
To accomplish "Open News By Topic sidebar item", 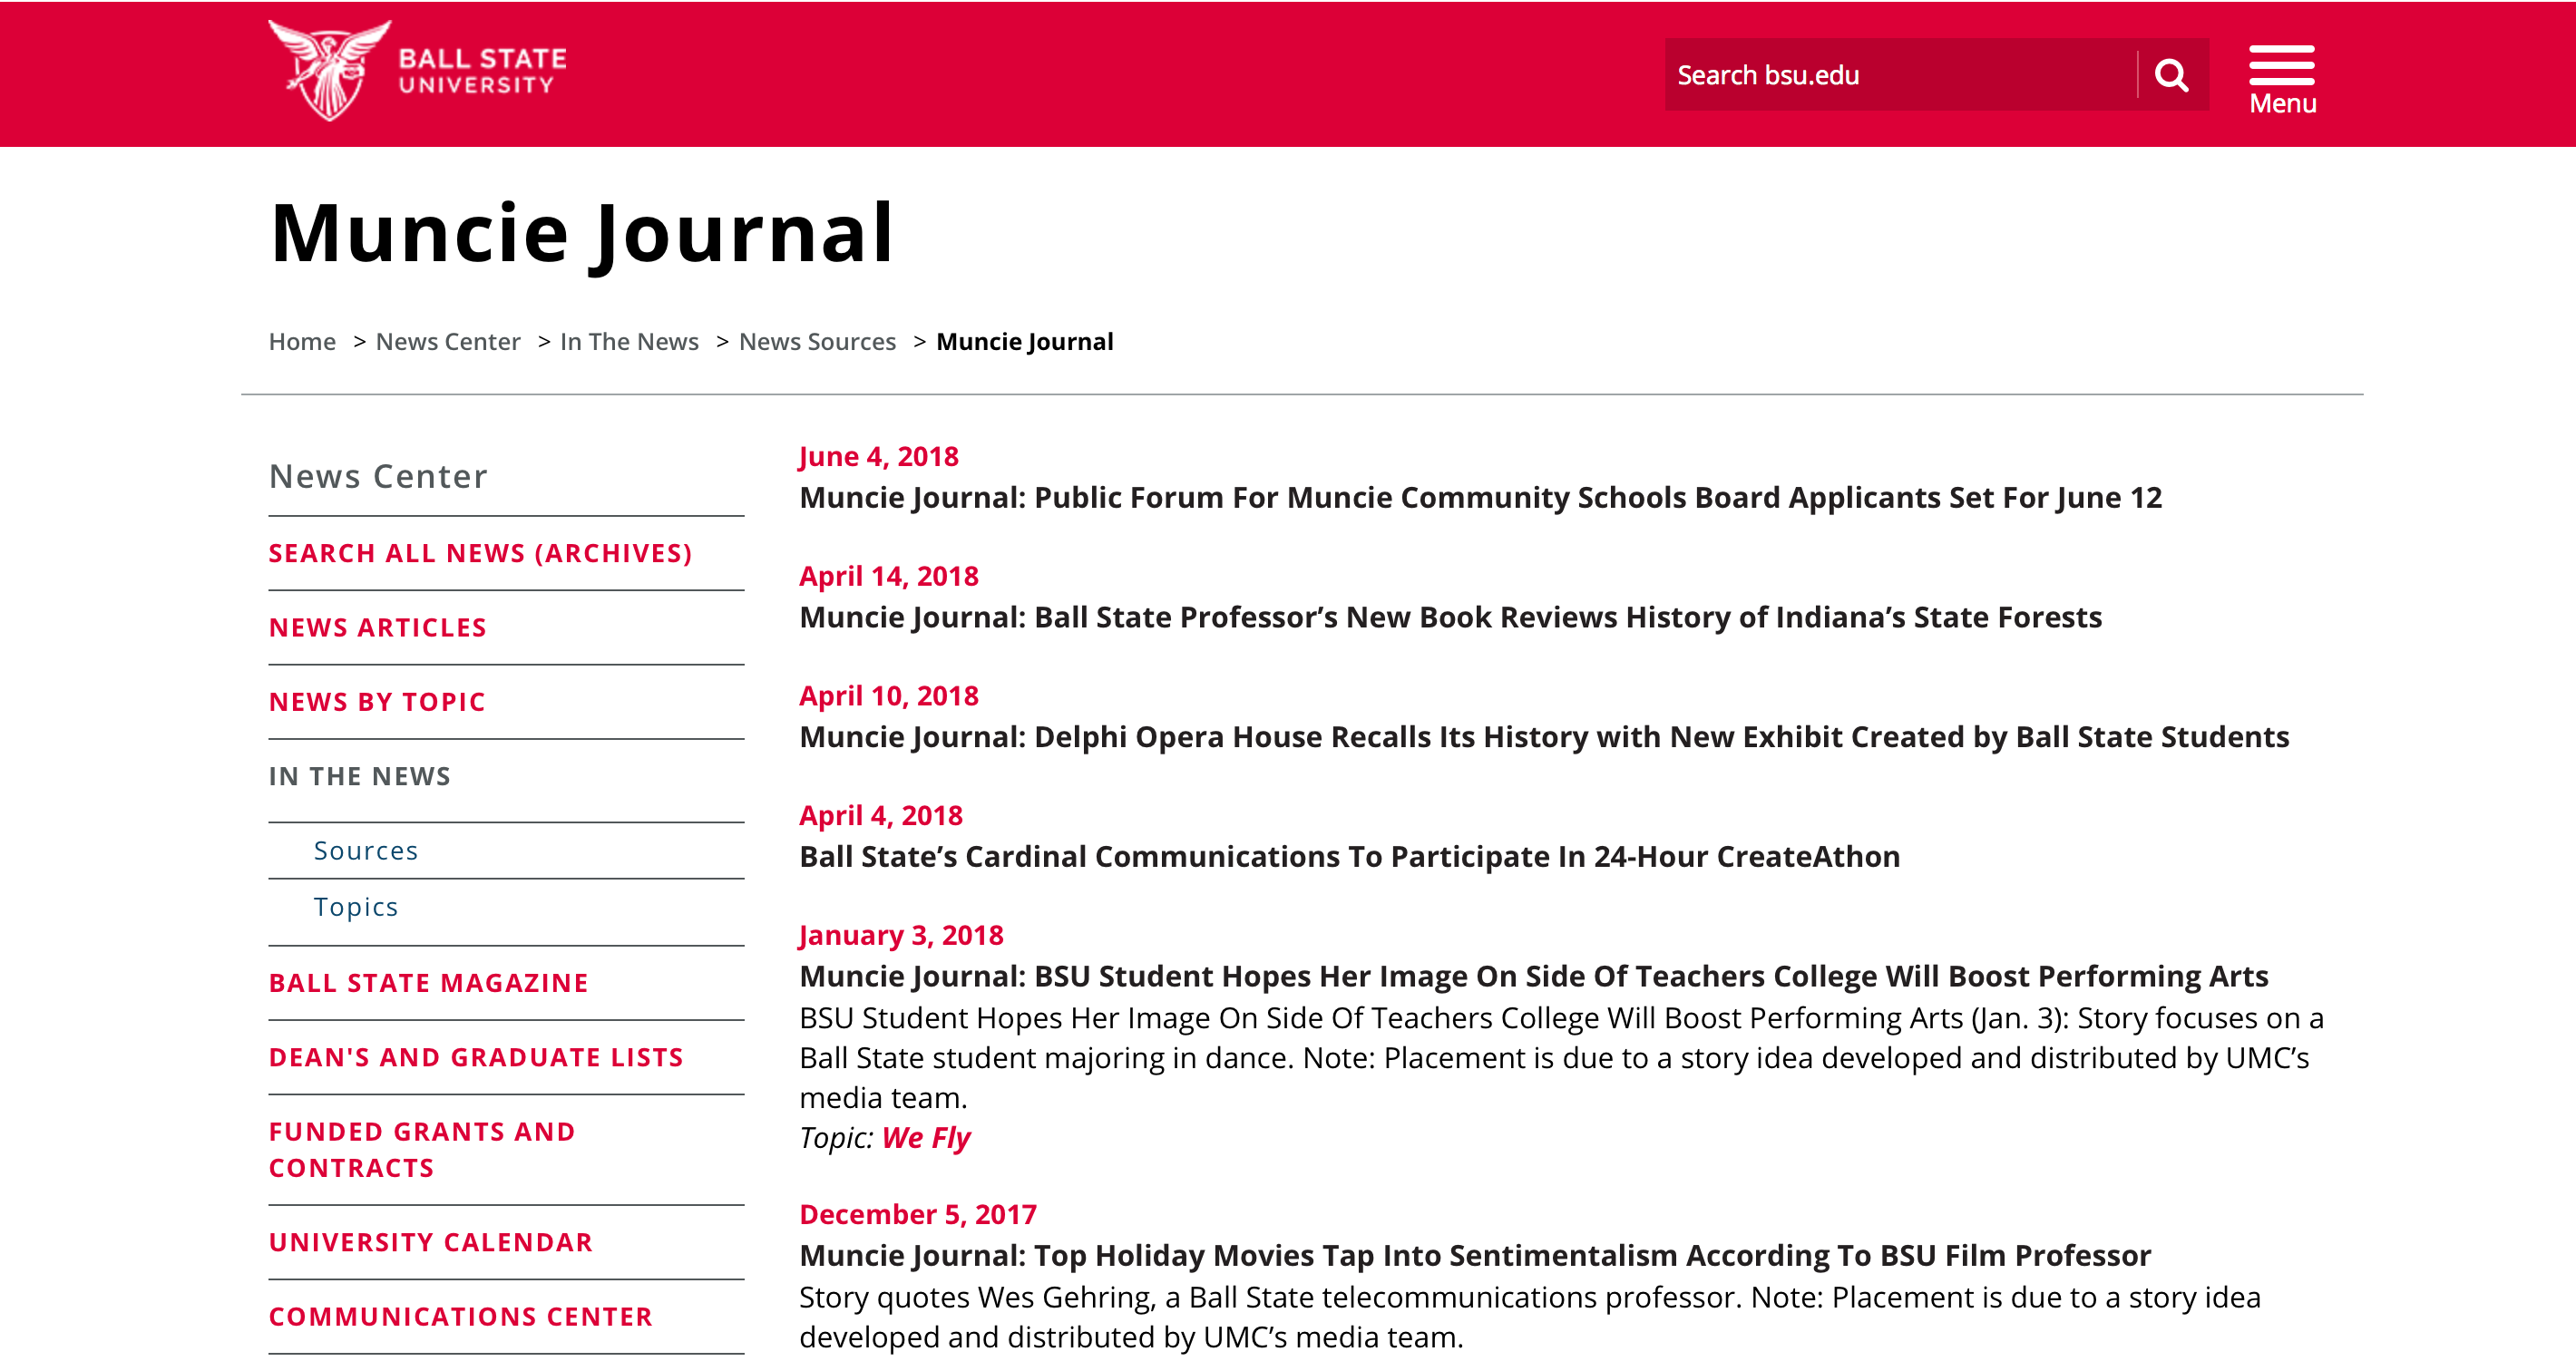I will pos(377,702).
